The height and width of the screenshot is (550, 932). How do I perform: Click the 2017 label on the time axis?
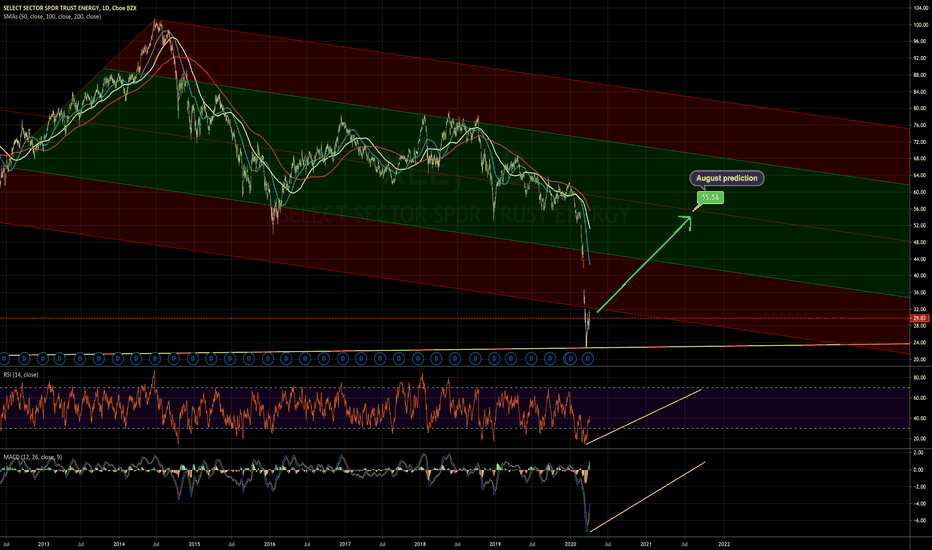[x=345, y=543]
